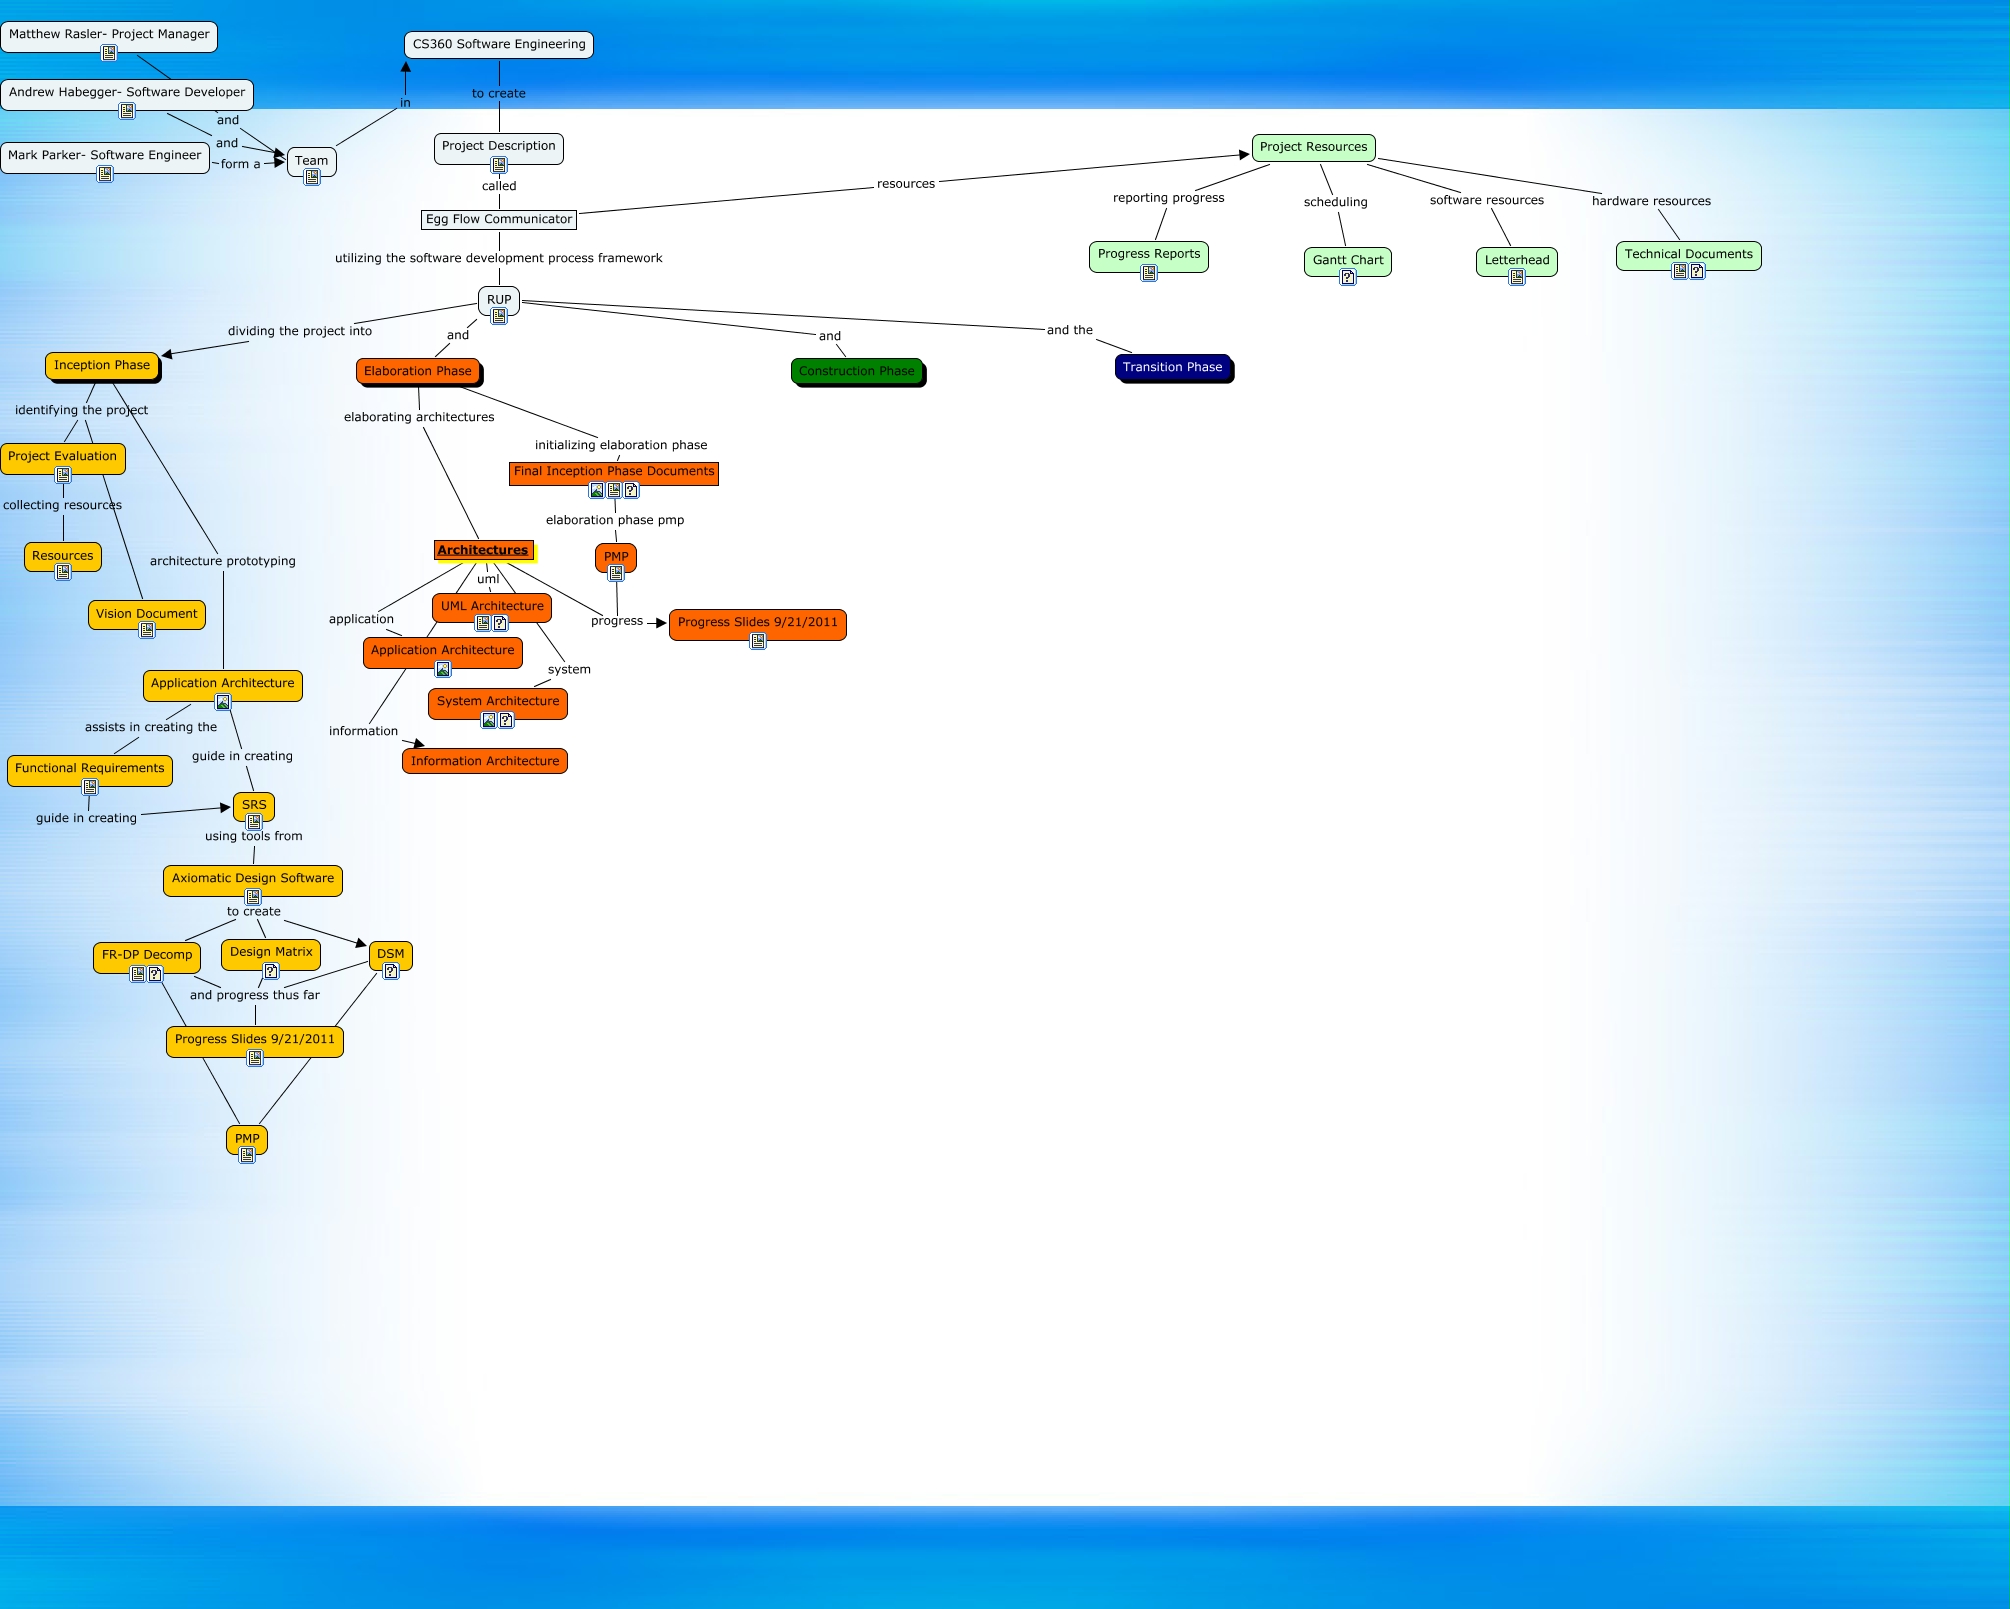Open image icon under yellow Application Architecture
This screenshot has width=2010, height=1609.
click(x=223, y=702)
